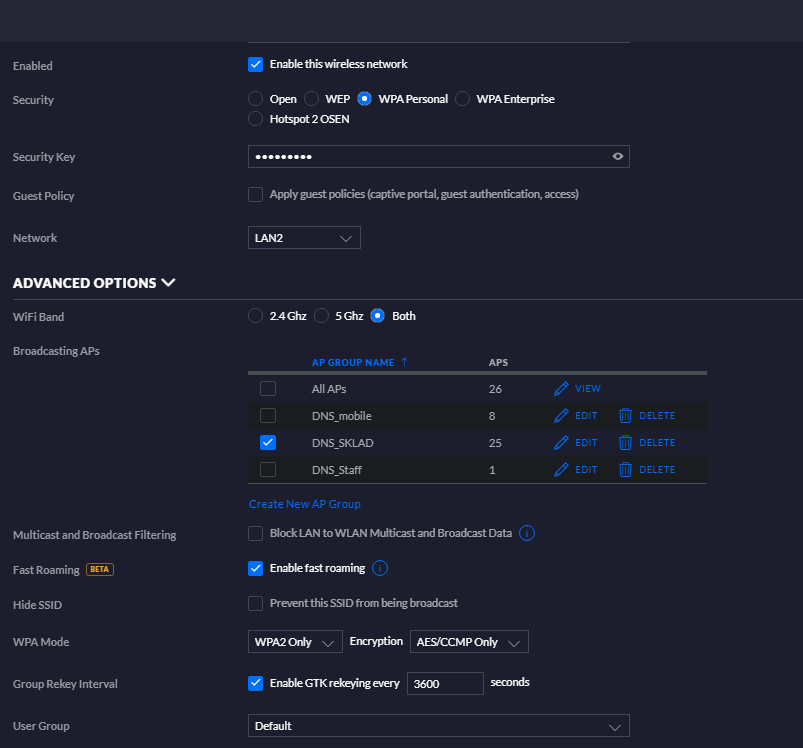
Task: Click the Create New AP Group link
Action: pos(305,504)
